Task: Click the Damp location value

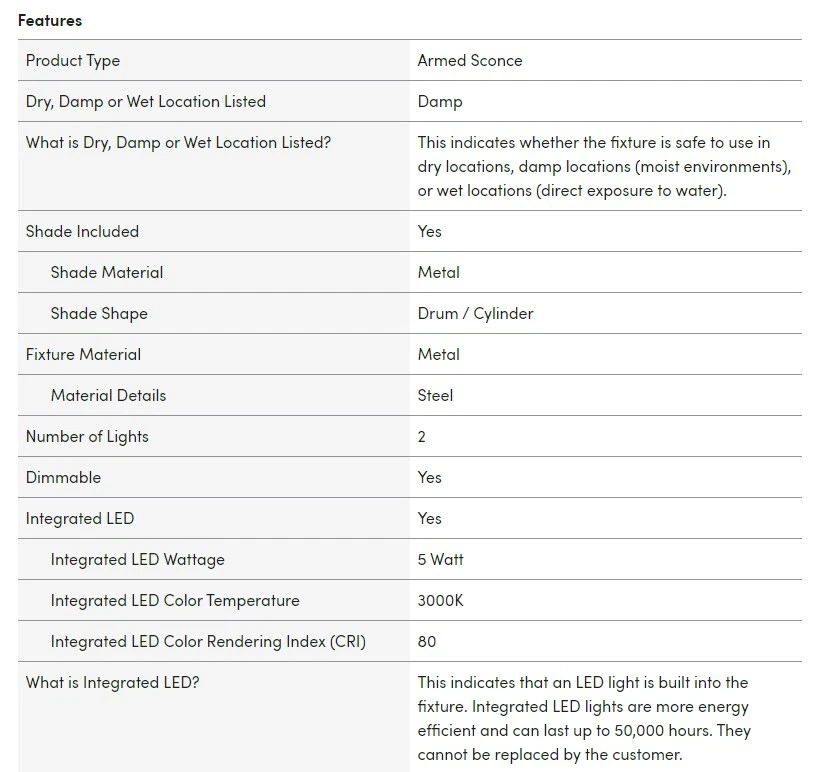Action: pyautogui.click(x=440, y=101)
